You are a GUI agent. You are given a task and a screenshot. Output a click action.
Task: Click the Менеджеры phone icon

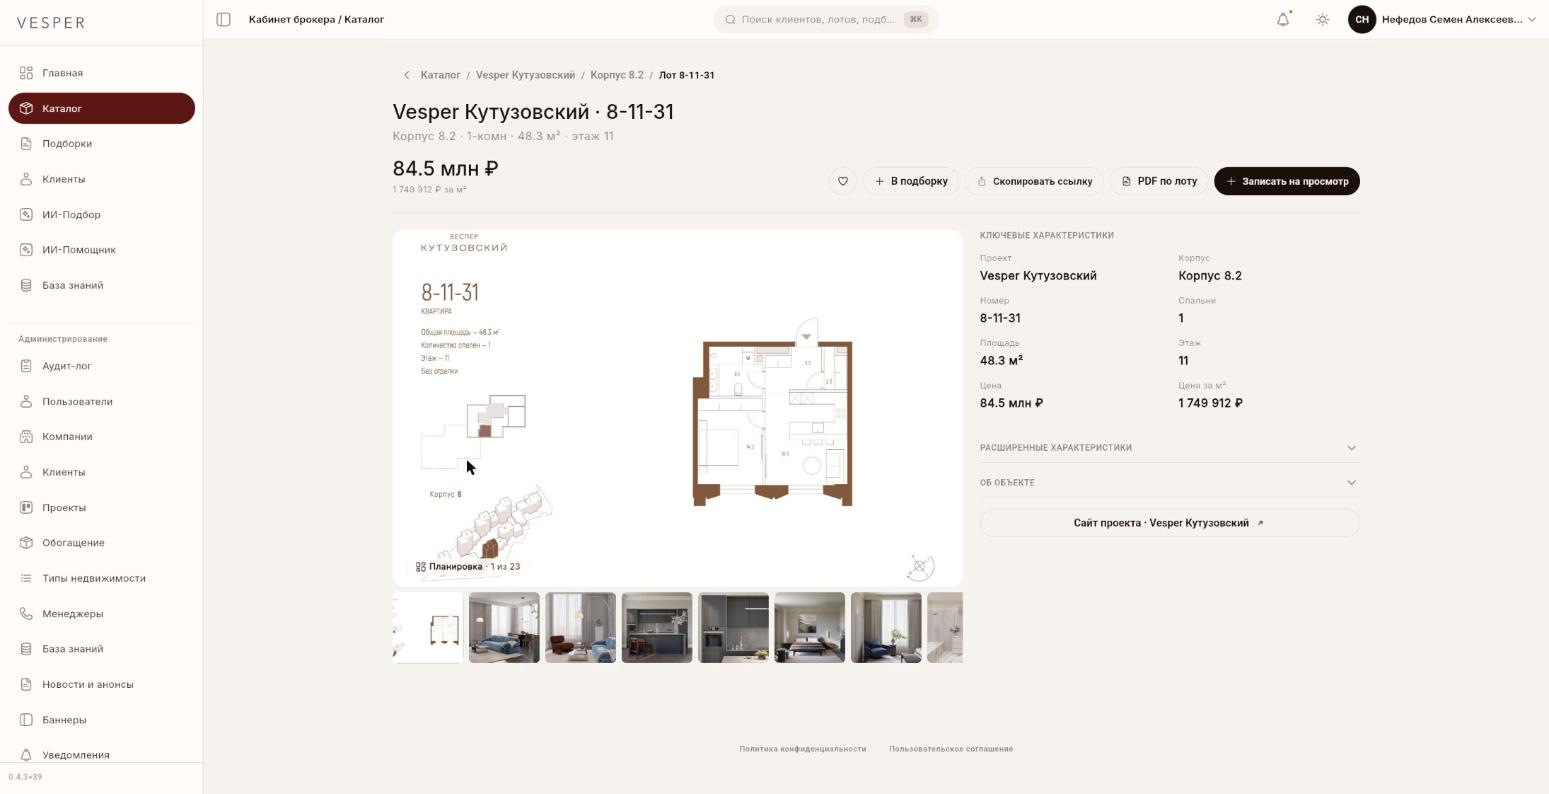(27, 614)
